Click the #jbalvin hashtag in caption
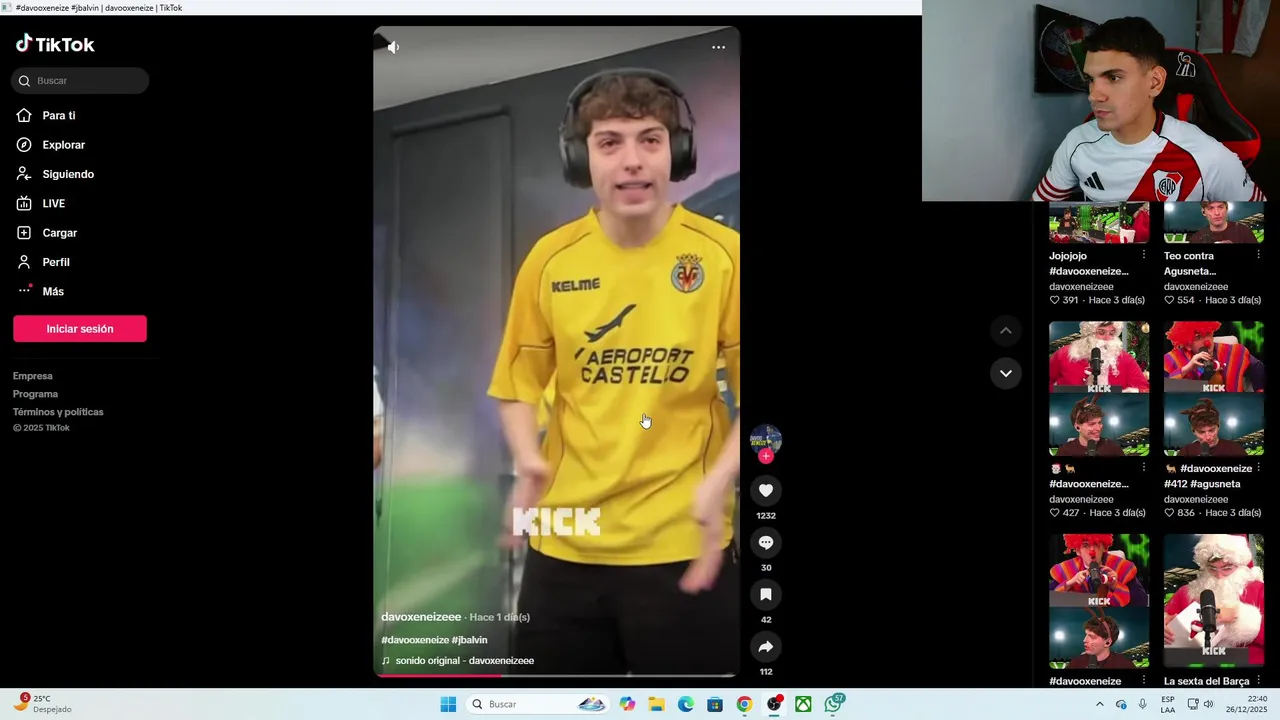 (470, 640)
